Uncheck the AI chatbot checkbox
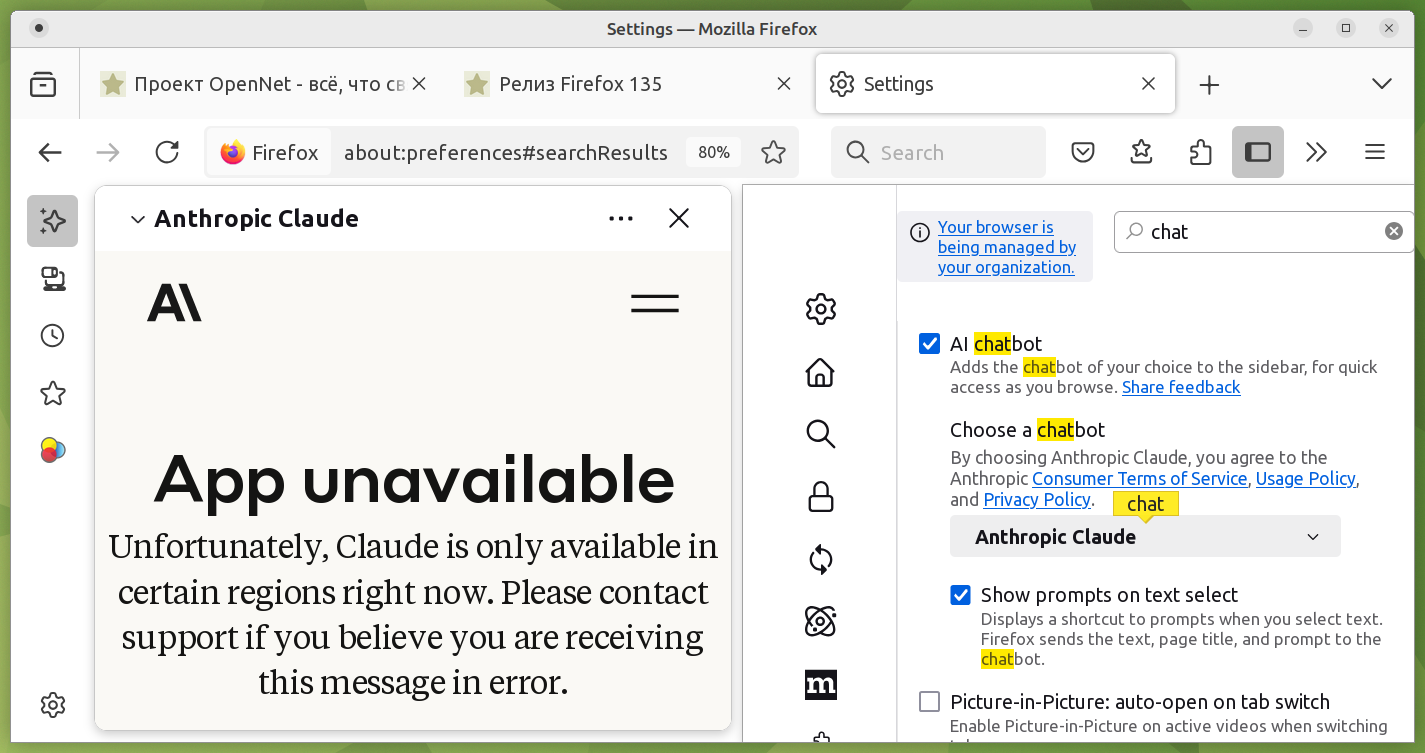1425x753 pixels. click(930, 344)
